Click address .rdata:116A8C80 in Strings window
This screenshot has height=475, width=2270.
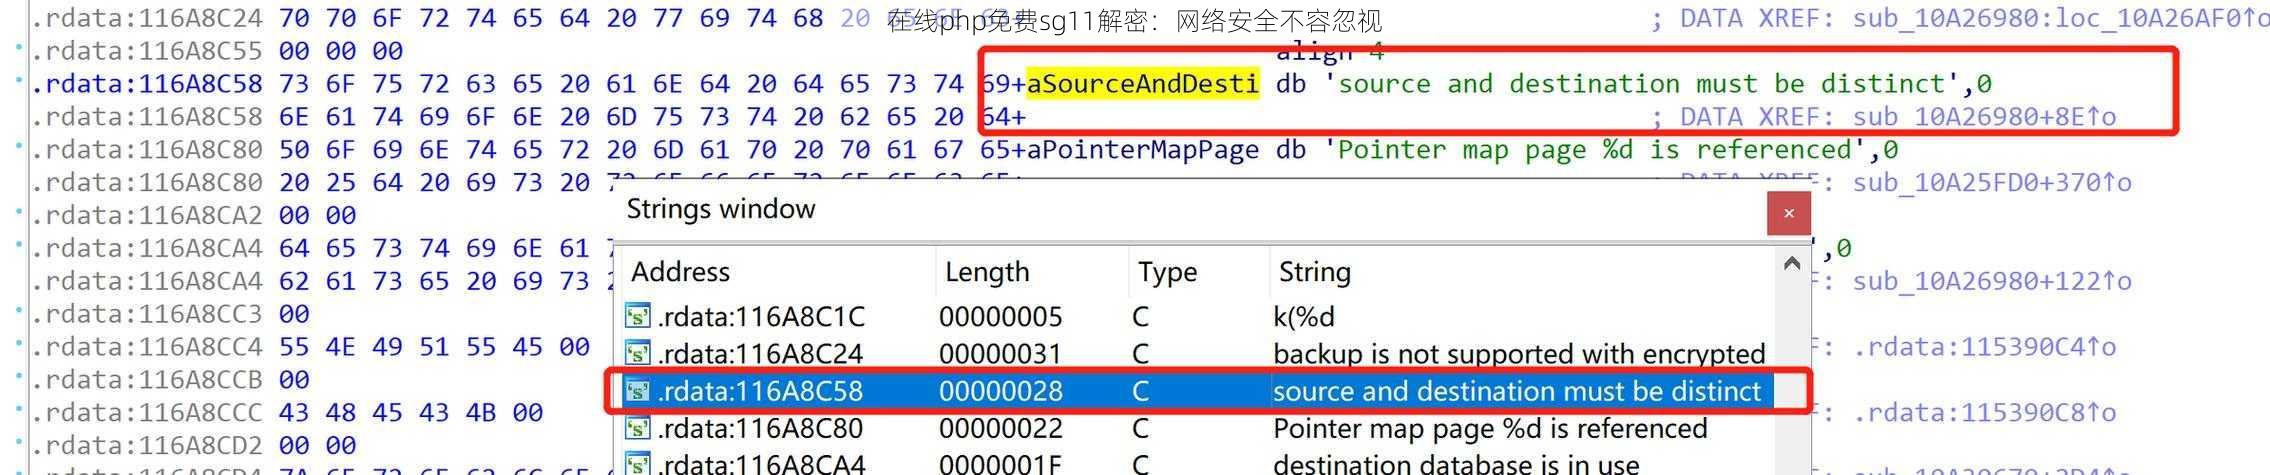point(760,428)
